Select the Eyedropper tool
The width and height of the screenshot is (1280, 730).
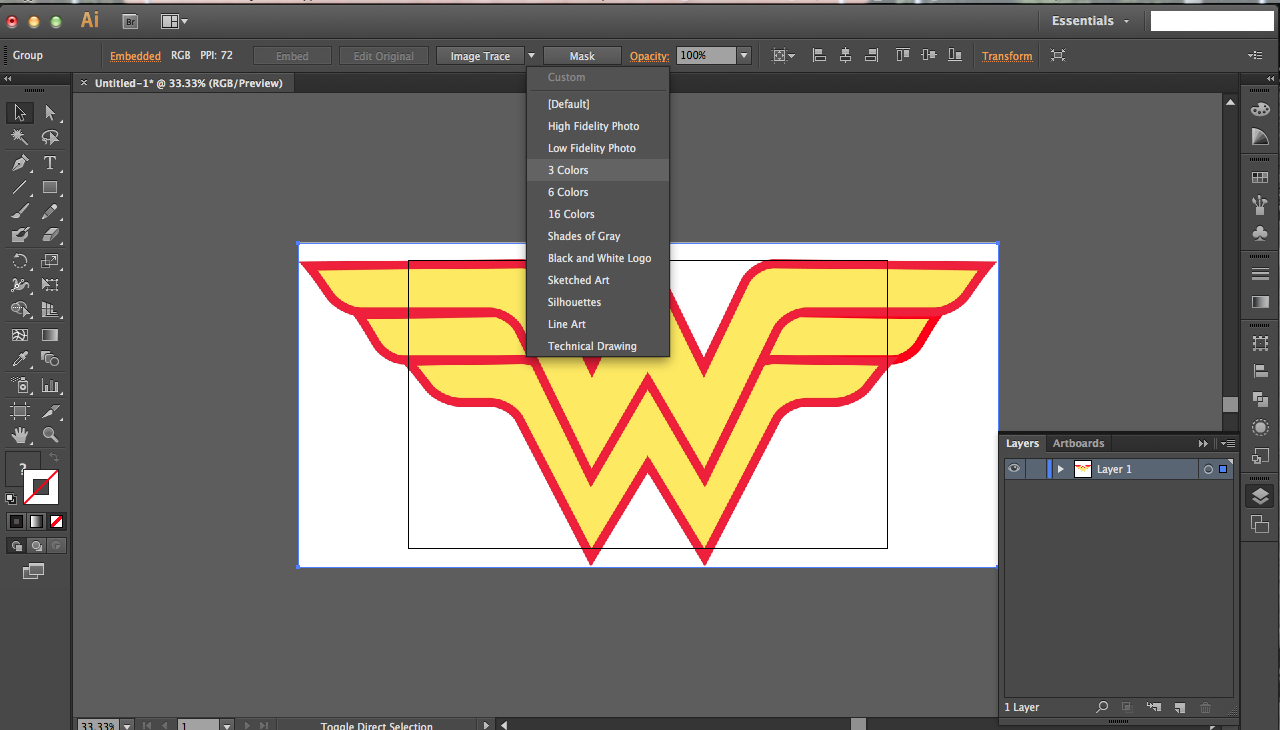[20, 360]
